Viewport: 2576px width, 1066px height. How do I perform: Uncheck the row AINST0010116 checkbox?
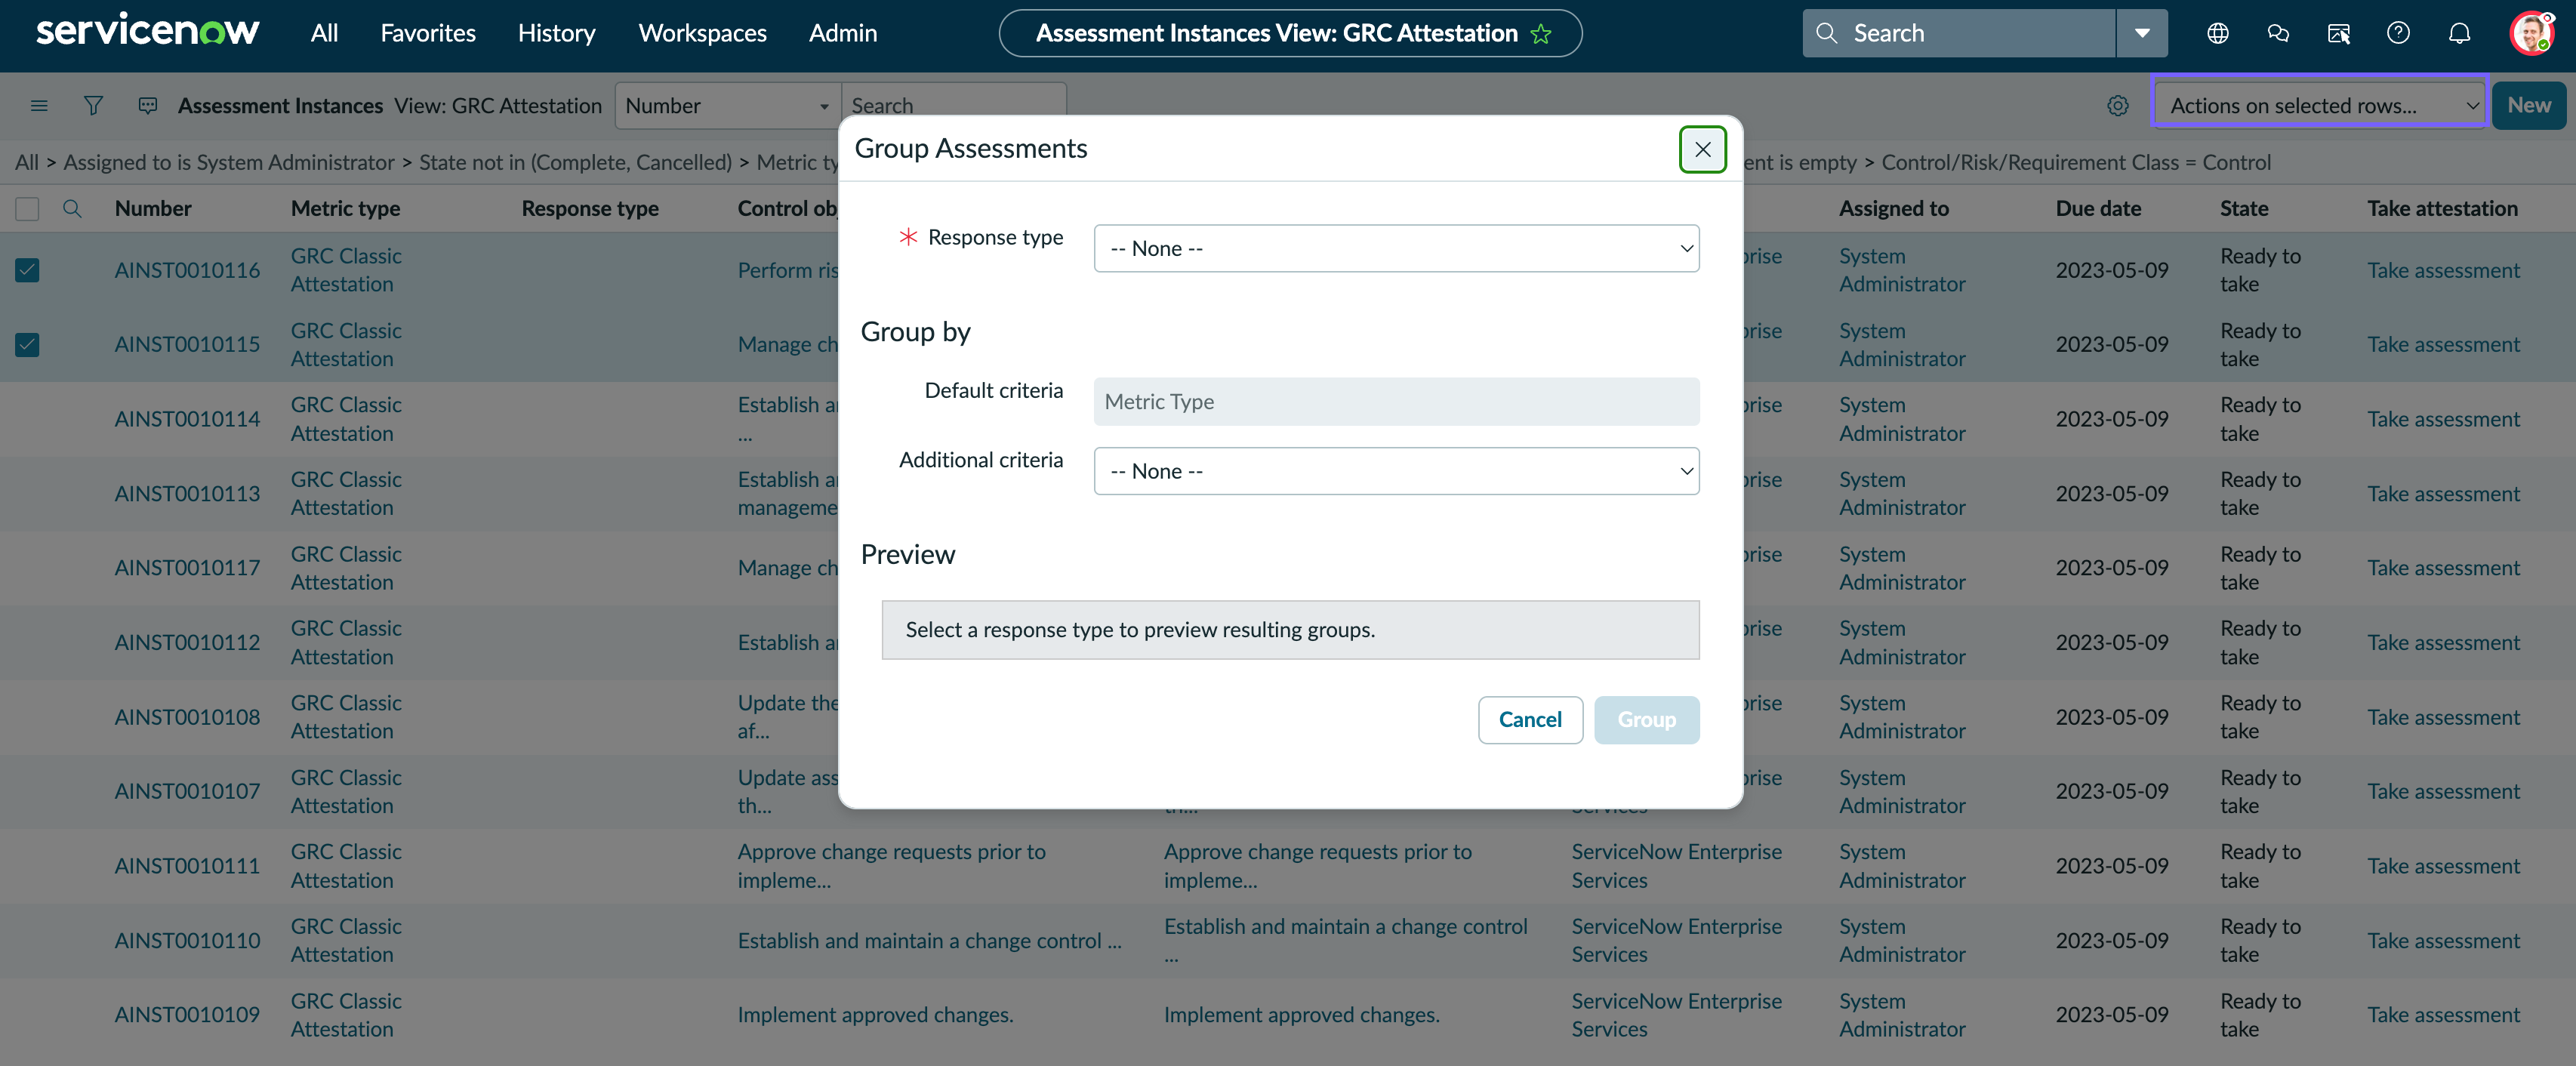[27, 270]
